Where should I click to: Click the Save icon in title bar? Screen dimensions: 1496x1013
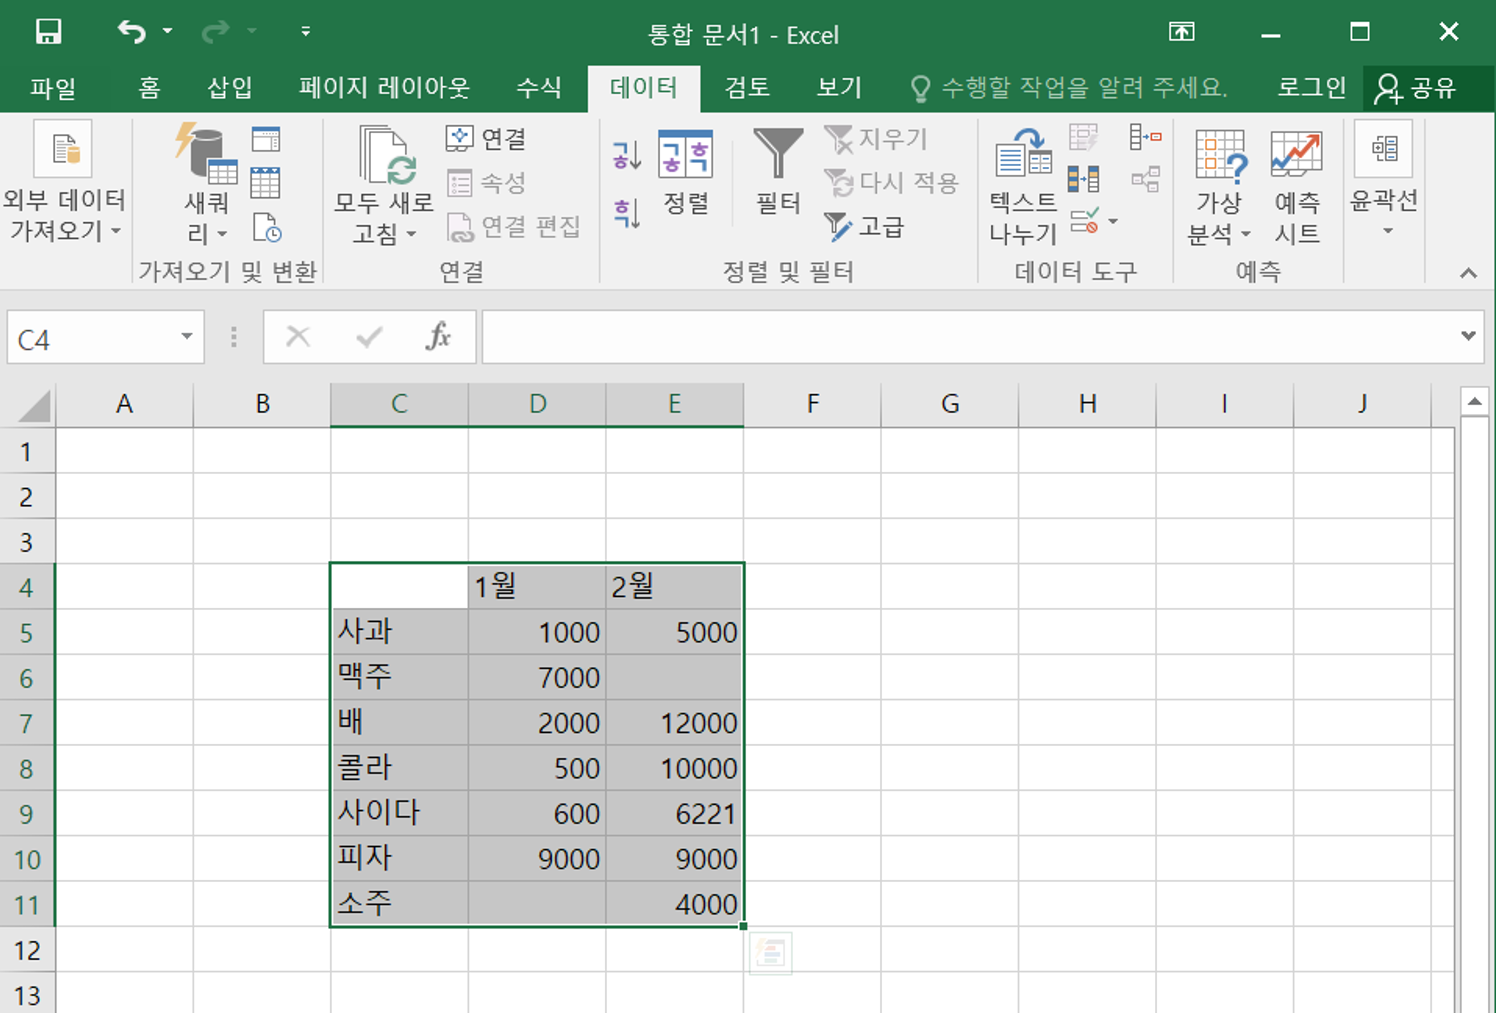48,32
